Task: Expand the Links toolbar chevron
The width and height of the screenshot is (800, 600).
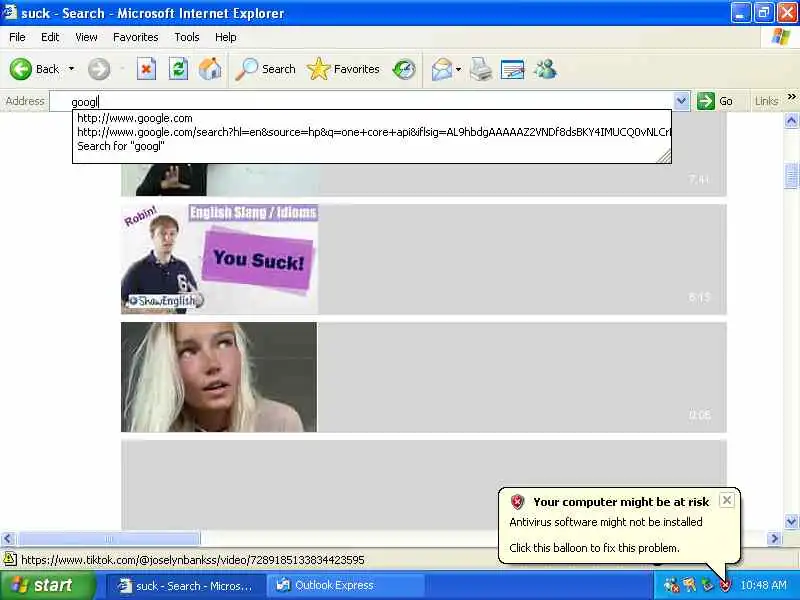Action: (x=792, y=96)
